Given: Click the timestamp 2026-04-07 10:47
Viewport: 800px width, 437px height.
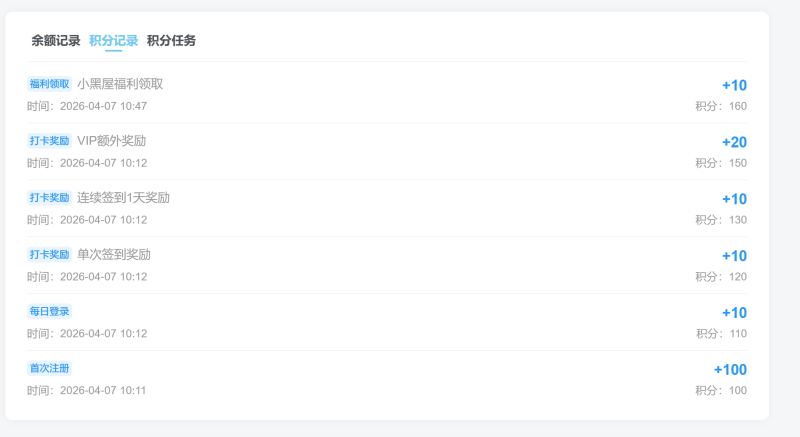Looking at the screenshot, I should pos(103,106).
